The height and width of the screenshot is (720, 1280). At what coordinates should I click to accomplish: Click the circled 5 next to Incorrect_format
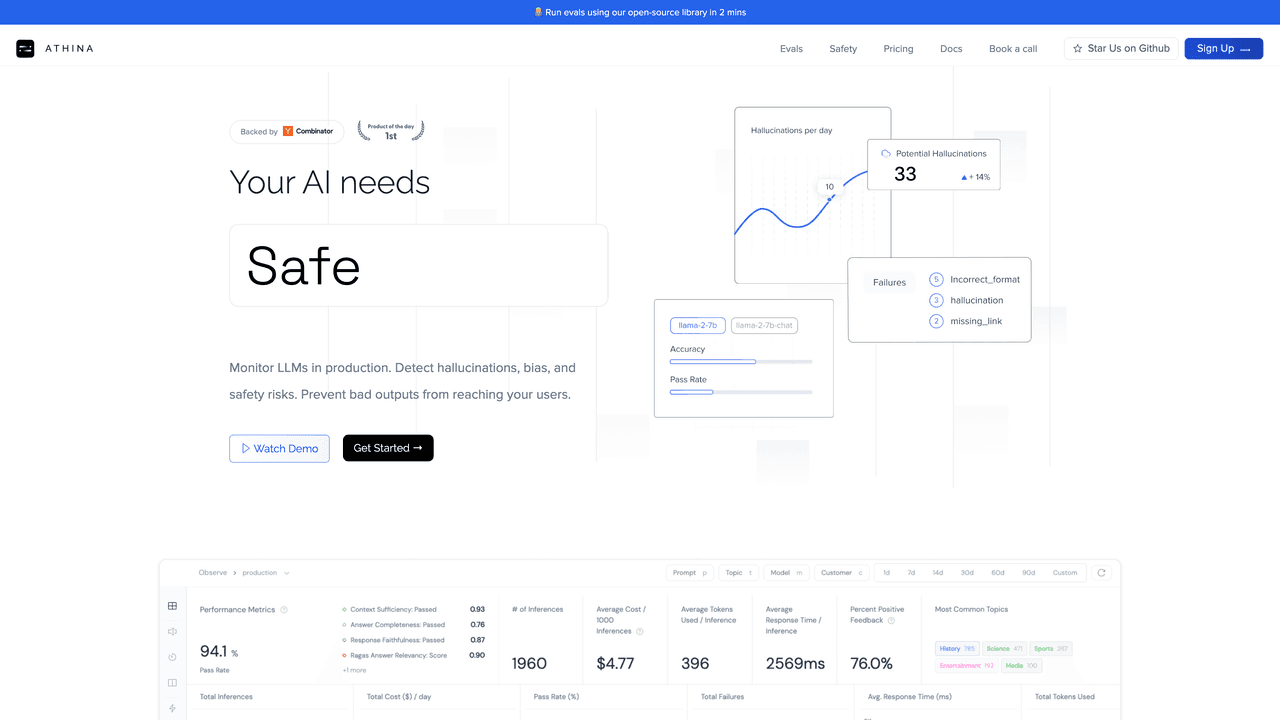pyautogui.click(x=936, y=279)
